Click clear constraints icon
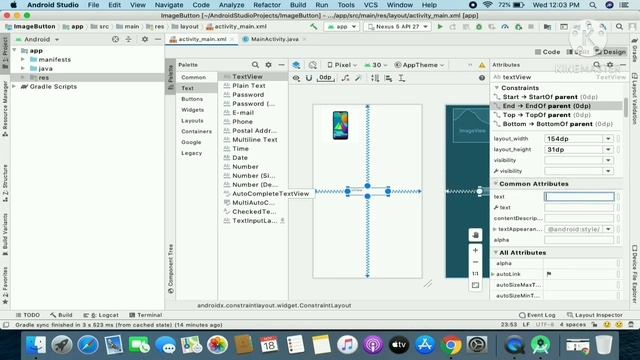This screenshot has height=360, width=640. tap(345, 78)
